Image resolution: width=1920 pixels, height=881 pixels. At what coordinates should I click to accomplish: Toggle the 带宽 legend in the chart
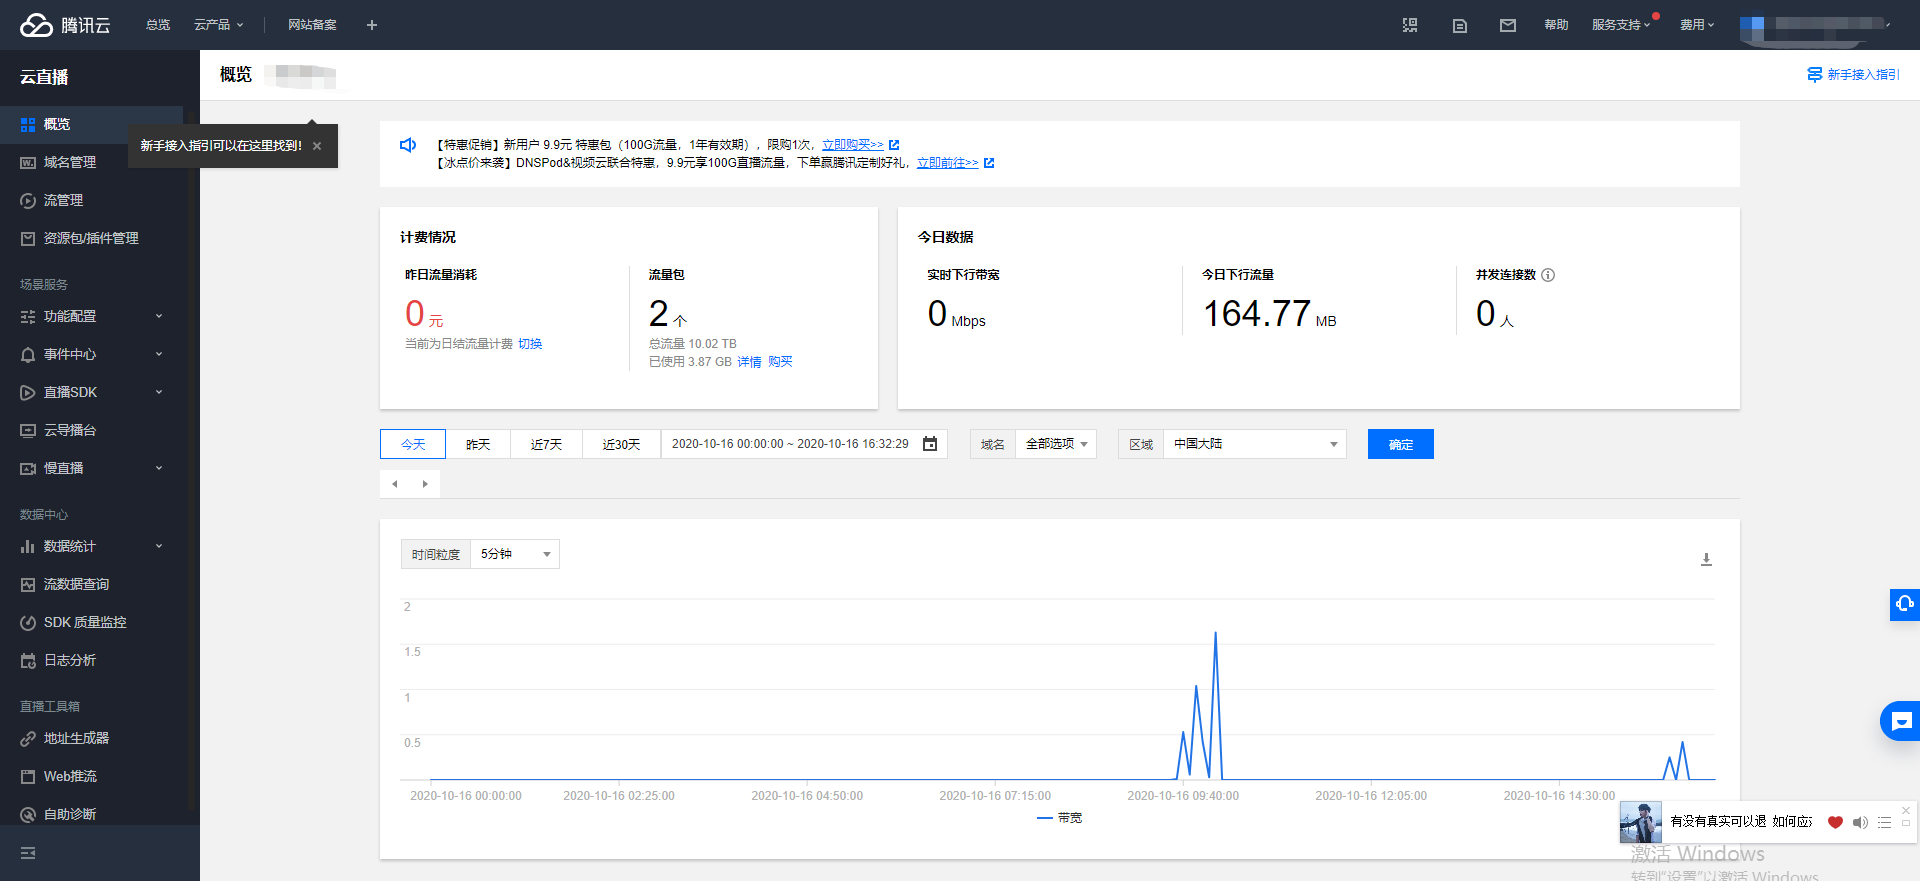pos(1060,818)
